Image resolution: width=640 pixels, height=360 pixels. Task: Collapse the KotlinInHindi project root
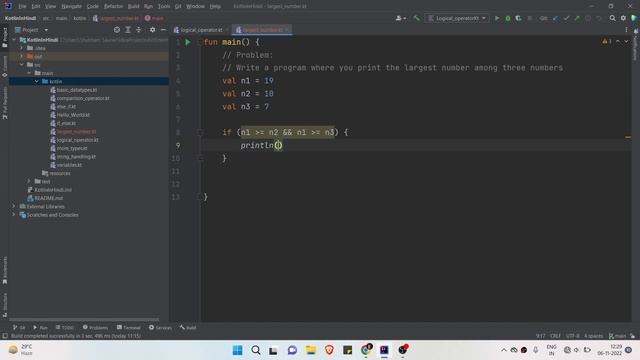coord(14,40)
